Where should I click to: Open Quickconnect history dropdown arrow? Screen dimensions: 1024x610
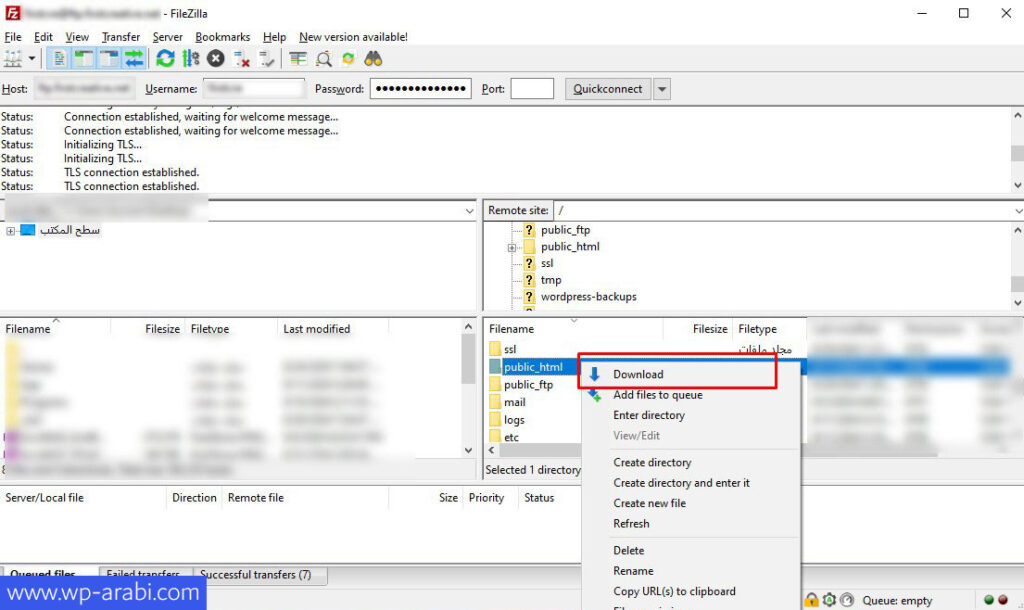tap(662, 89)
